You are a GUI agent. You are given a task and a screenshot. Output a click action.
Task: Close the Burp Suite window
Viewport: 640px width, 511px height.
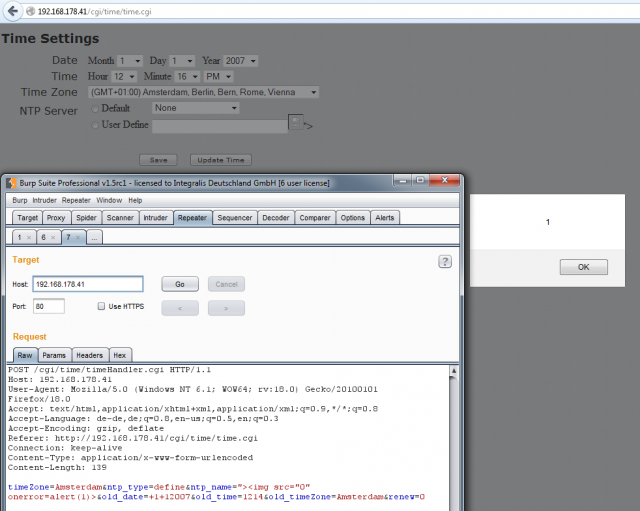coord(444,180)
